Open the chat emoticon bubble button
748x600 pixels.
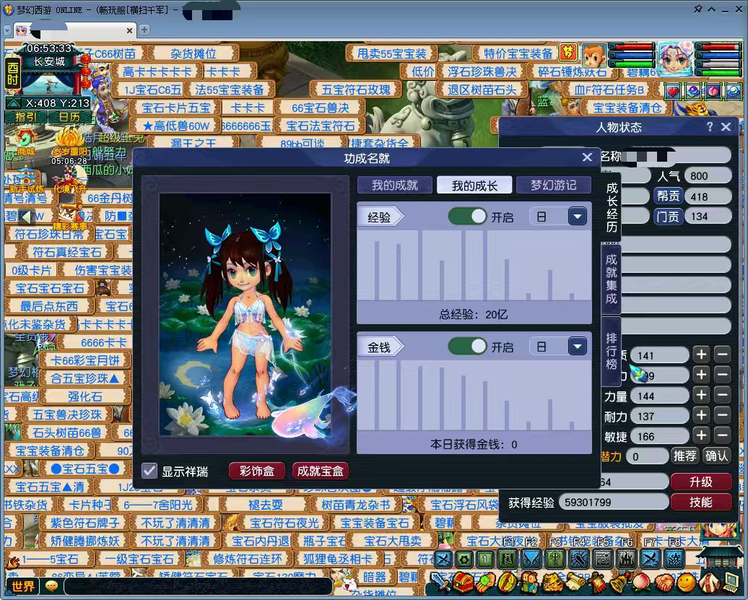coord(52,586)
